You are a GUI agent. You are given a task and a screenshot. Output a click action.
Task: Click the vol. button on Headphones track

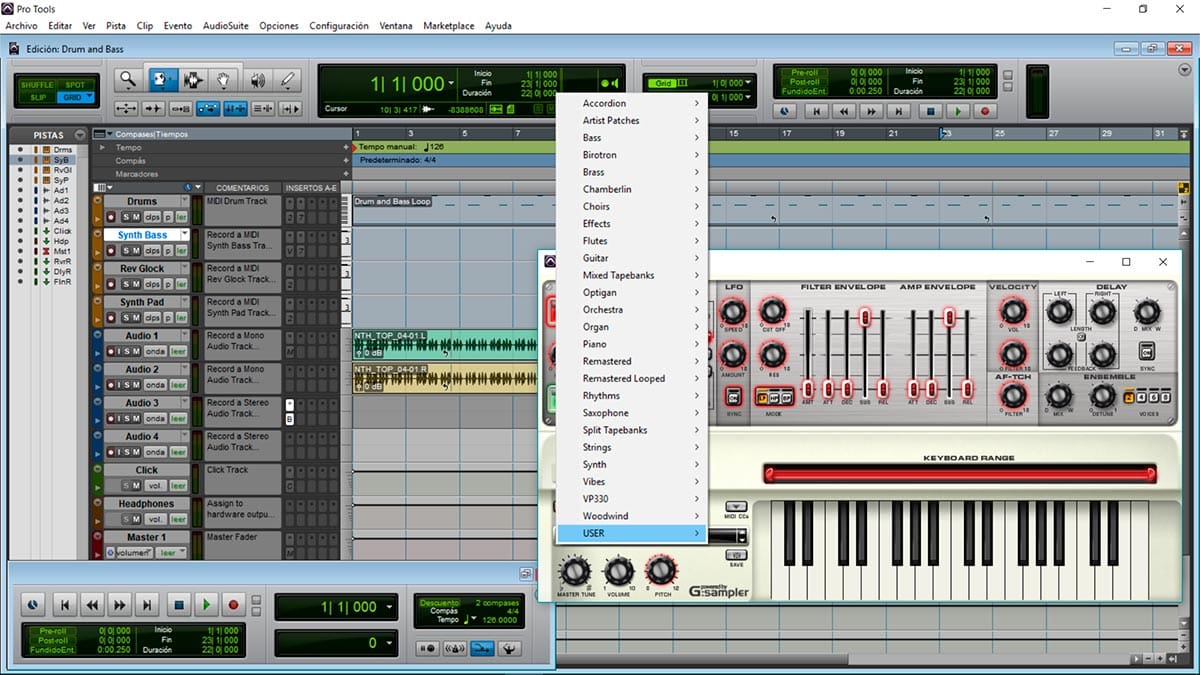point(155,519)
